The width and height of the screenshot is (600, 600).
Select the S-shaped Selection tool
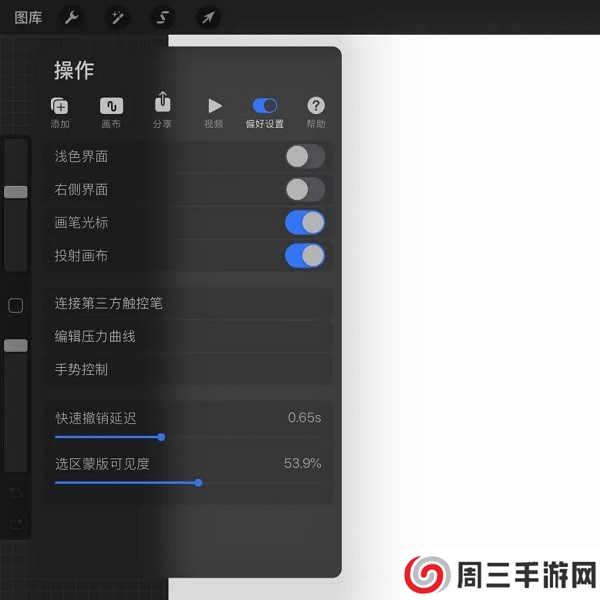(163, 17)
